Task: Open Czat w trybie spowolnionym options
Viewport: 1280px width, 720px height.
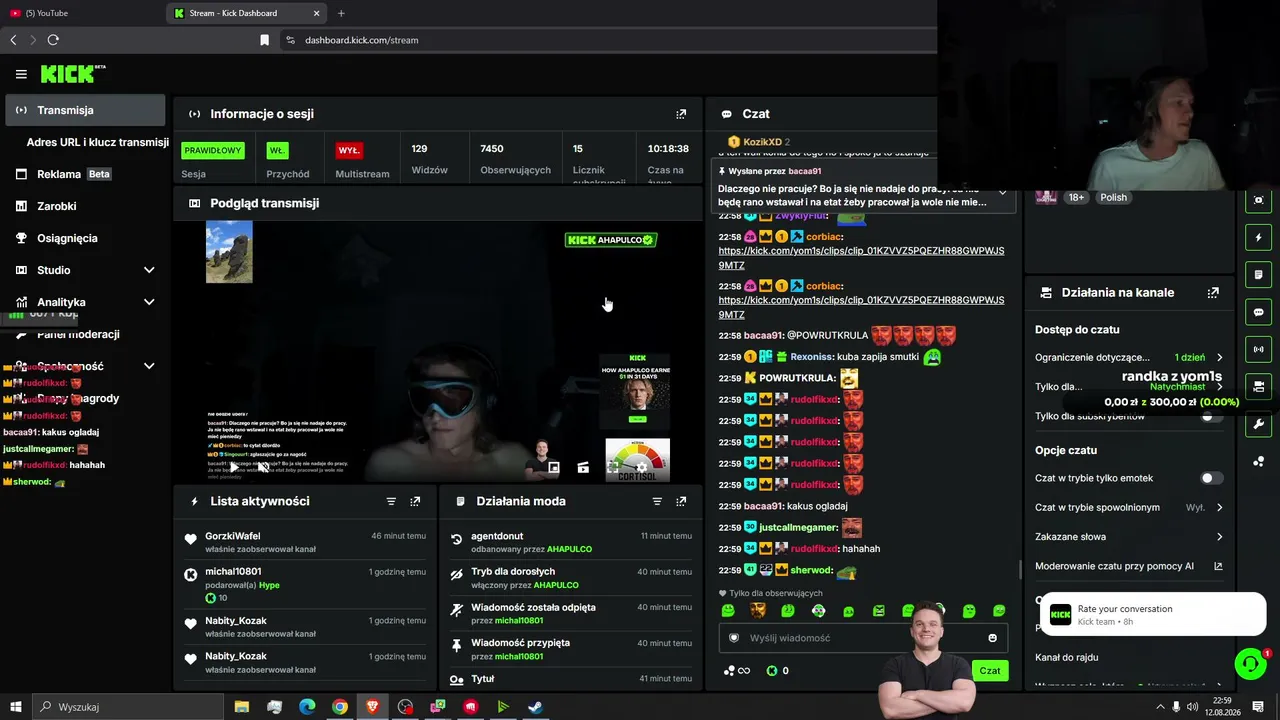Action: pos(1129,508)
